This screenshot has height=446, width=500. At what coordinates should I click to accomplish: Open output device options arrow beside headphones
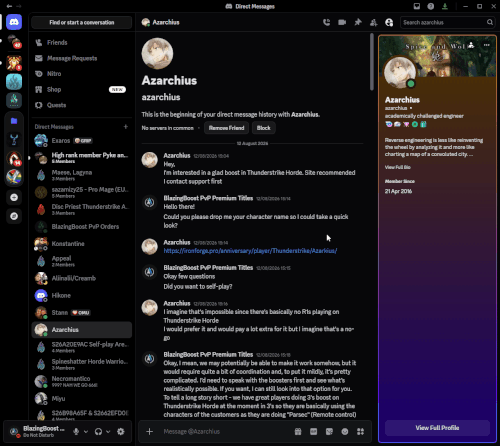click(108, 431)
